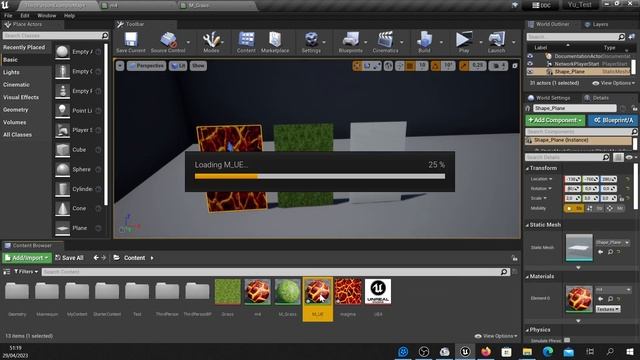640x360 pixels.
Task: Select Cylinder actor icon in Place Actors
Action: (x=62, y=189)
